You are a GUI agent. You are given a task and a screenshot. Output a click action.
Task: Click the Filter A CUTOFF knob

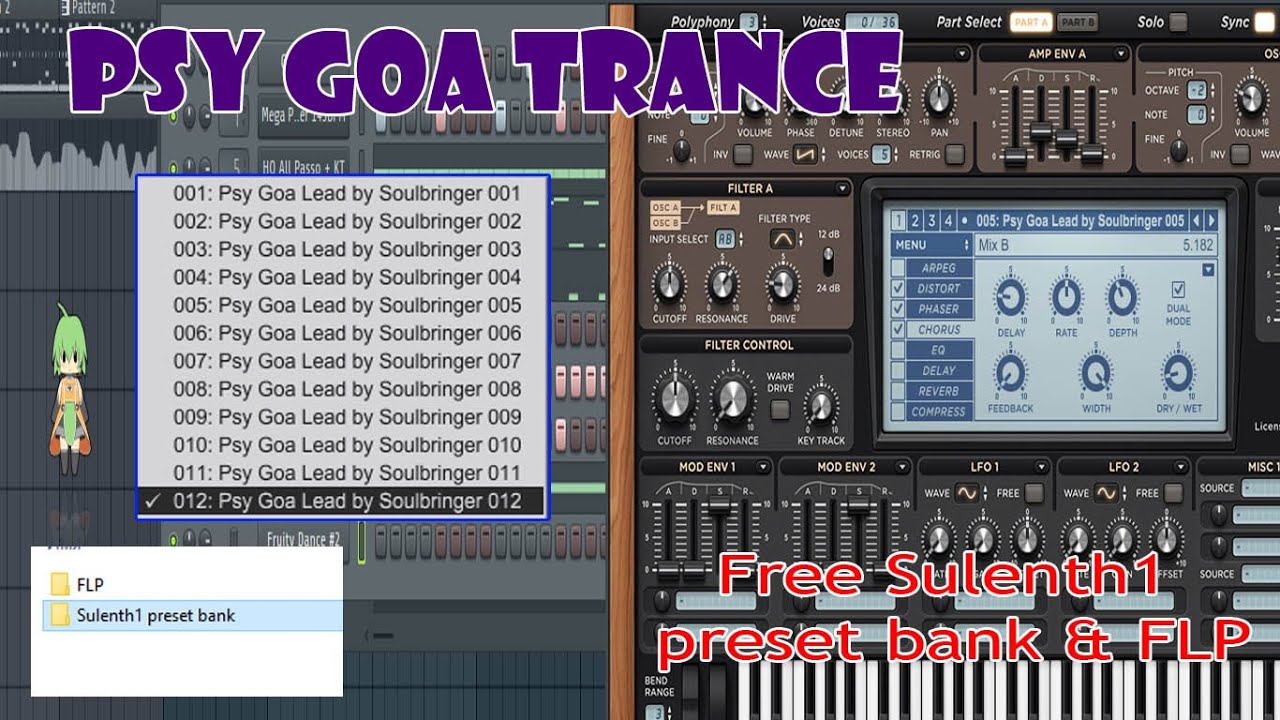tap(669, 285)
